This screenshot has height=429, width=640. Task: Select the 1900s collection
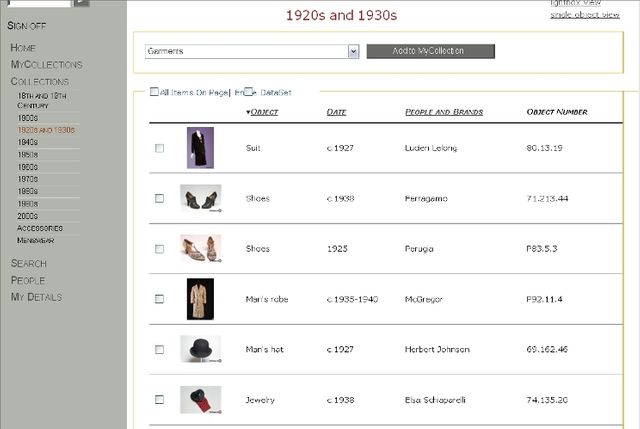[28, 118]
